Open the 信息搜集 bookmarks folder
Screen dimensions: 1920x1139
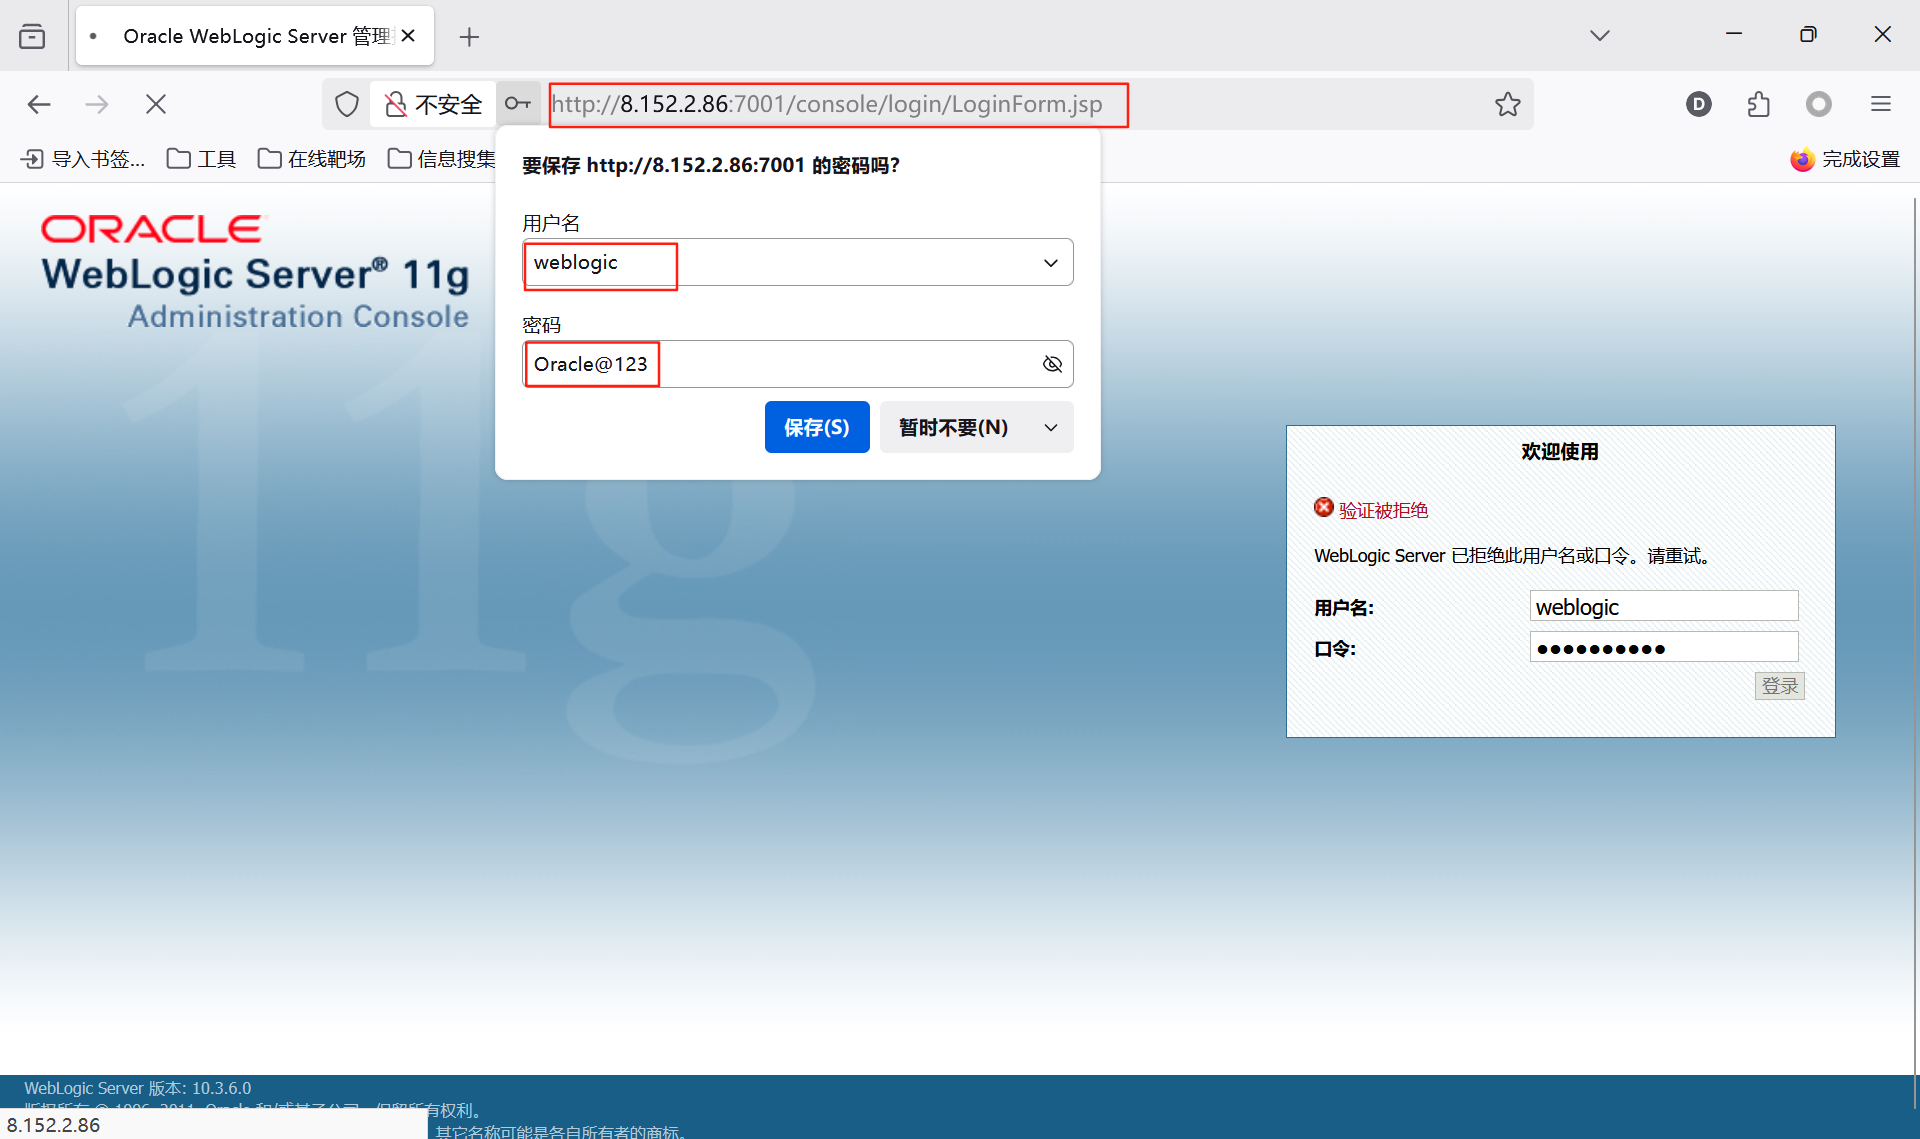click(441, 159)
